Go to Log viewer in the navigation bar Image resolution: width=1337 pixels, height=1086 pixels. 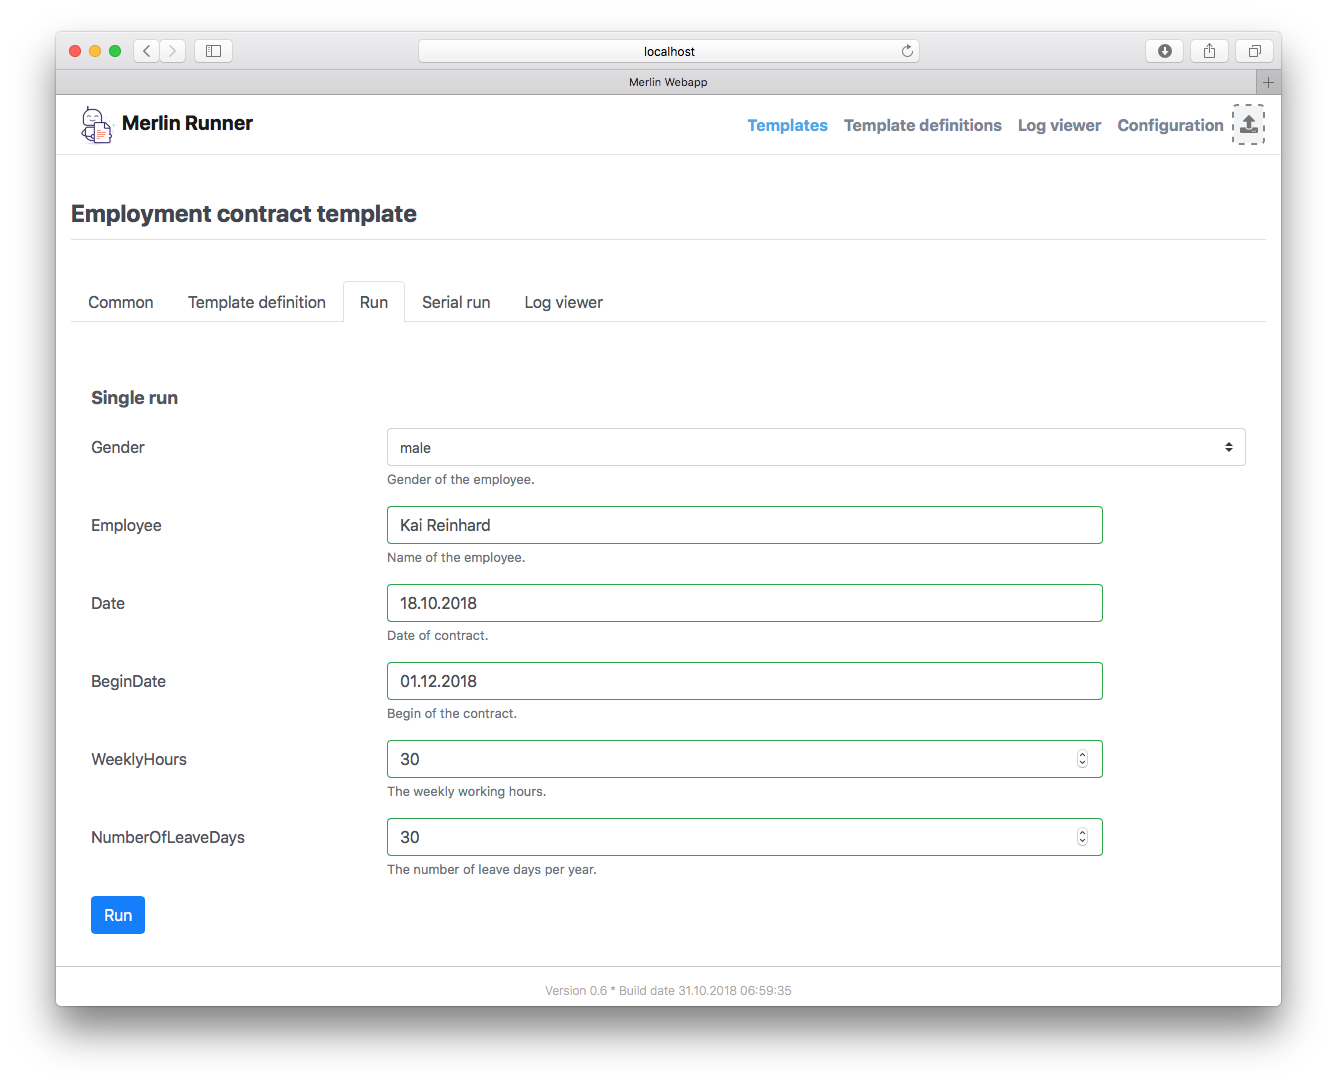[x=1059, y=125]
